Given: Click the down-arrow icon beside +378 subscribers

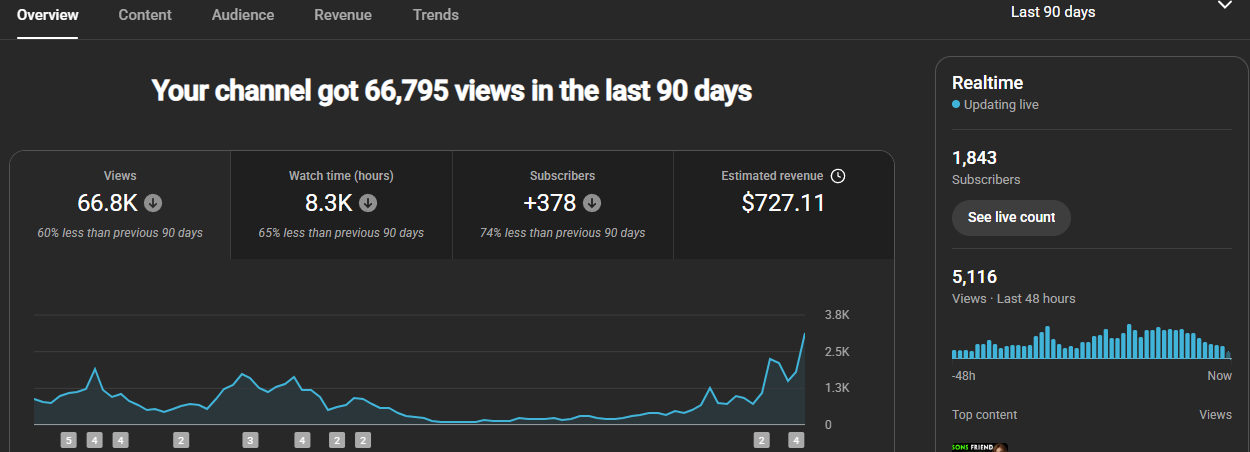Looking at the screenshot, I should click(592, 203).
